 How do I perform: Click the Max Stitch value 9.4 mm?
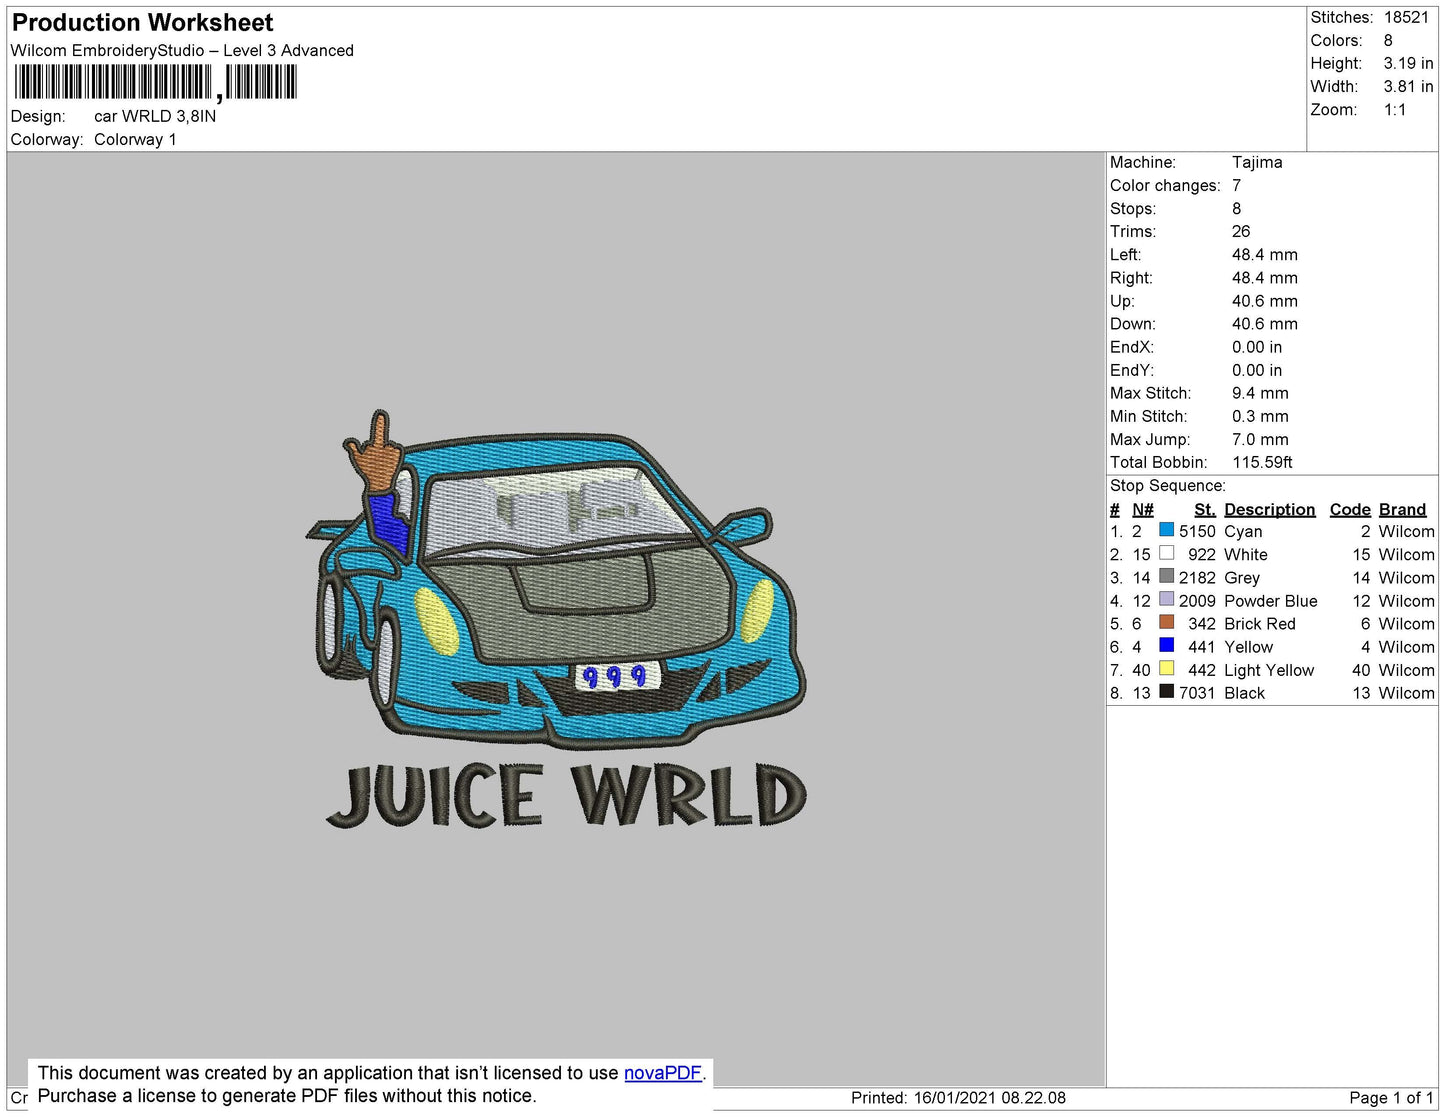pos(1260,393)
